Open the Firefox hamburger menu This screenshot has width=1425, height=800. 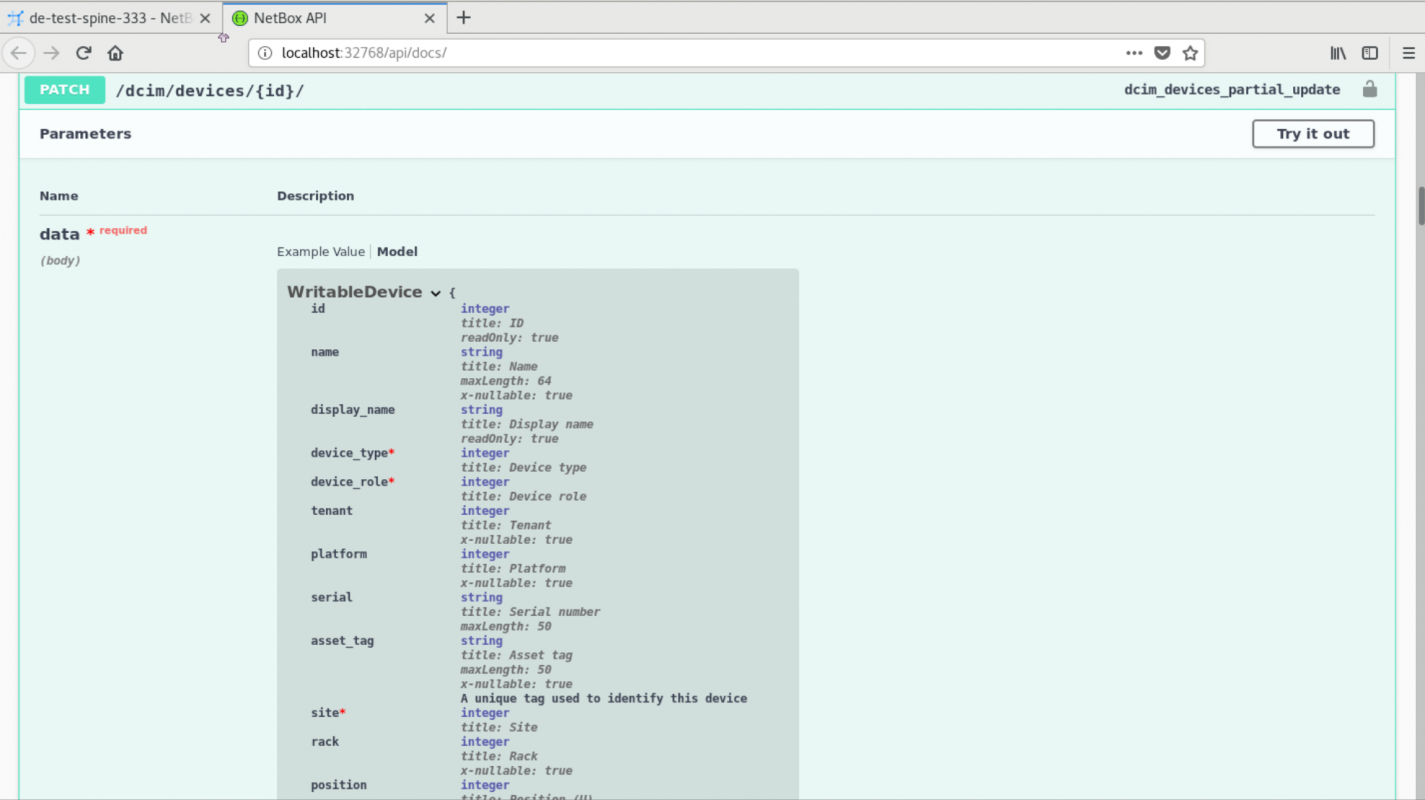[1409, 53]
